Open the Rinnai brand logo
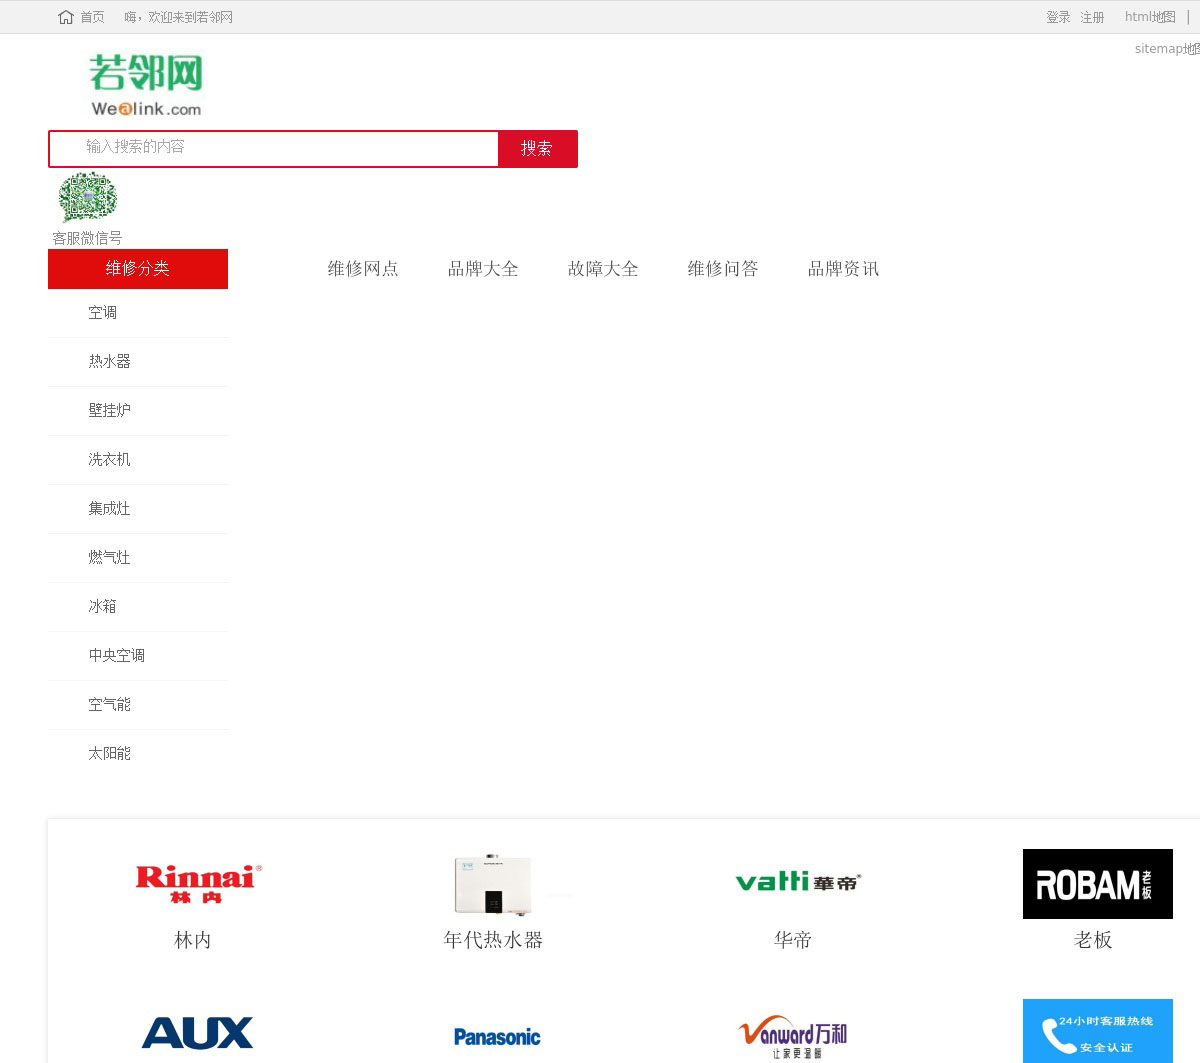The width and height of the screenshot is (1200, 1063). [x=197, y=884]
